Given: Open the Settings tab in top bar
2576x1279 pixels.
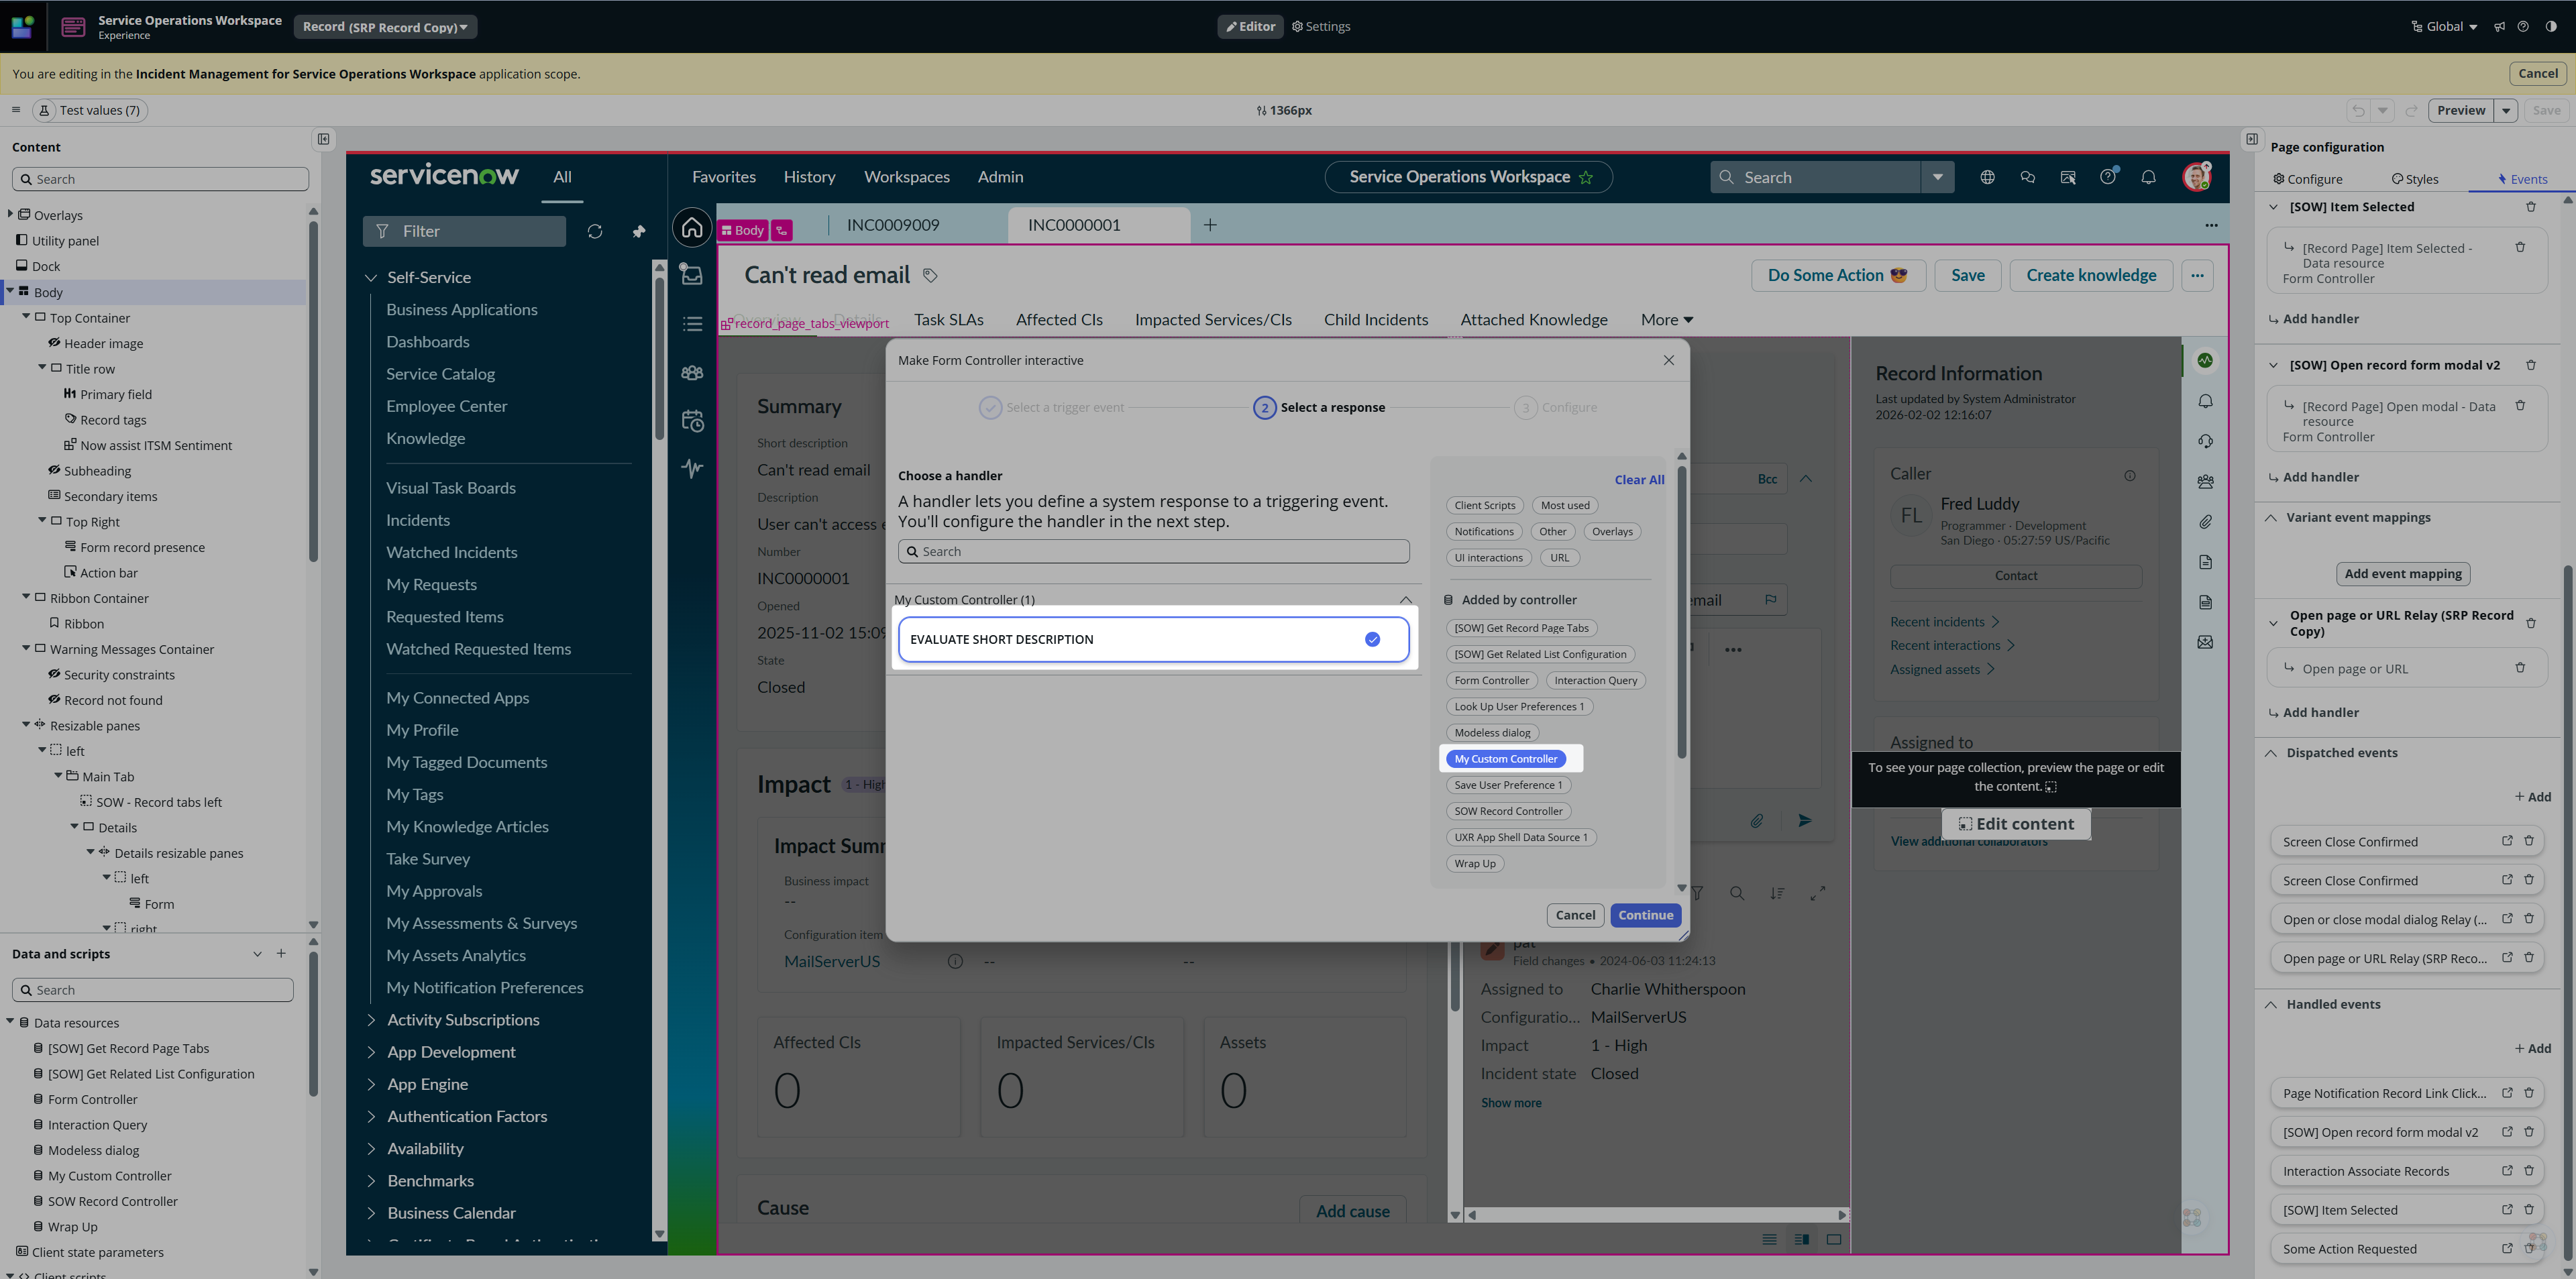Looking at the screenshot, I should pos(1321,27).
